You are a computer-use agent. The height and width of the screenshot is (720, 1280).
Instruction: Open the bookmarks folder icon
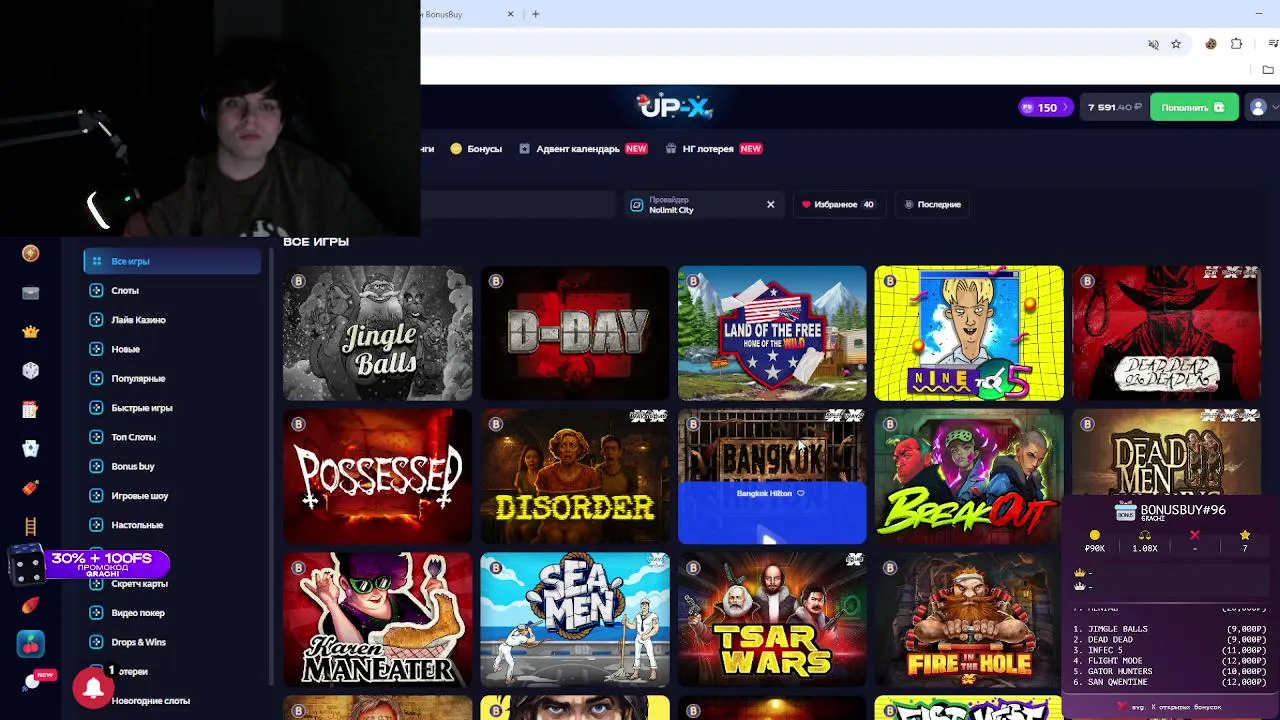[1268, 70]
